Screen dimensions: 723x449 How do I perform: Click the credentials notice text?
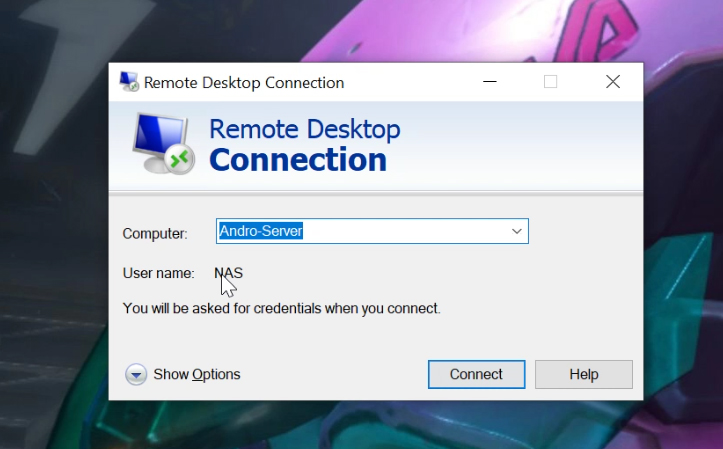pos(282,308)
